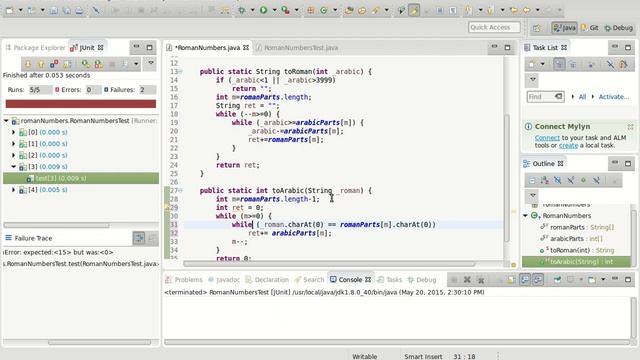This screenshot has height=360, width=640.
Task: Click Rerun Test icon in JUnit
Action: [85, 64]
